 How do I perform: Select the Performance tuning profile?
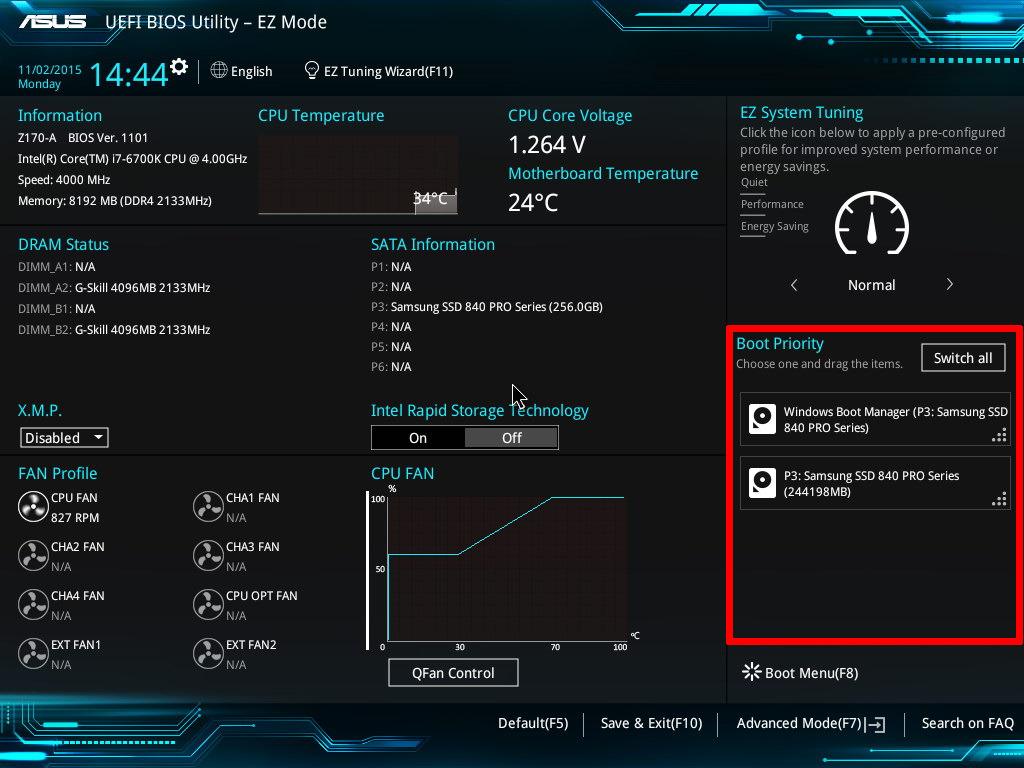(772, 204)
